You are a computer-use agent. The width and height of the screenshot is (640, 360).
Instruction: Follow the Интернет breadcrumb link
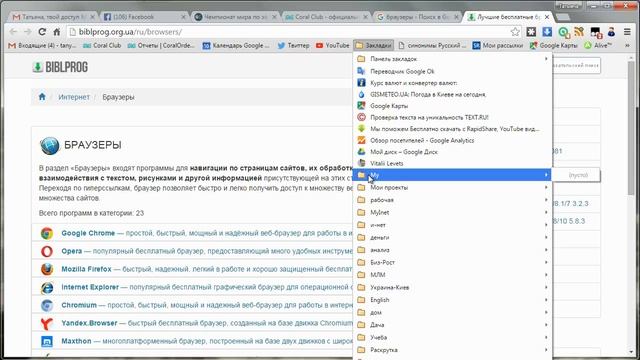pos(74,97)
